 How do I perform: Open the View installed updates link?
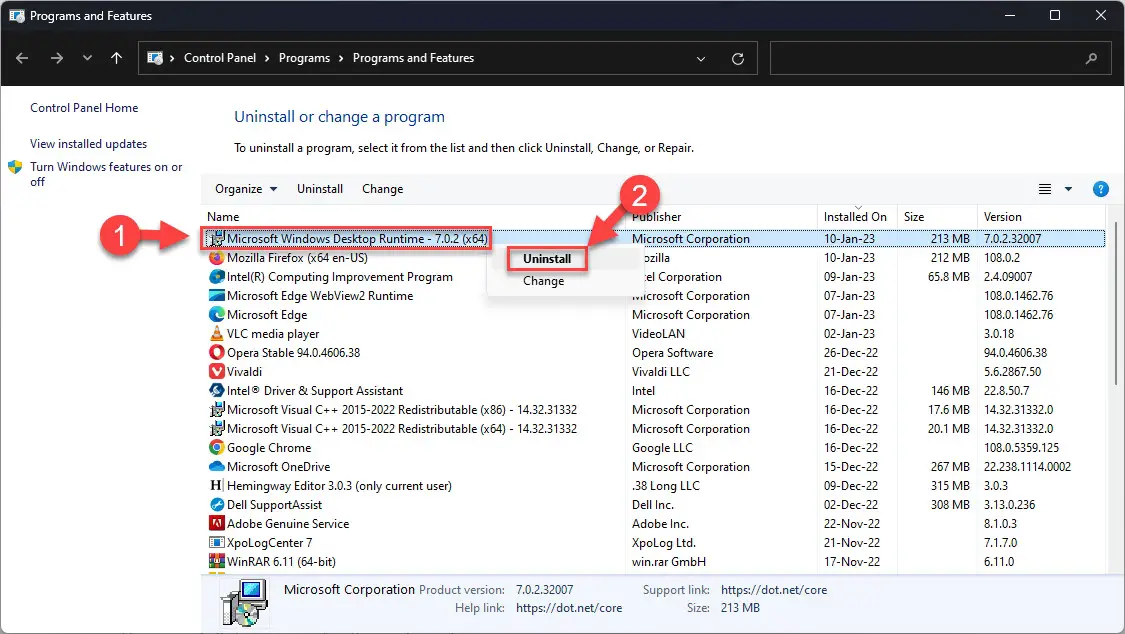pos(88,144)
